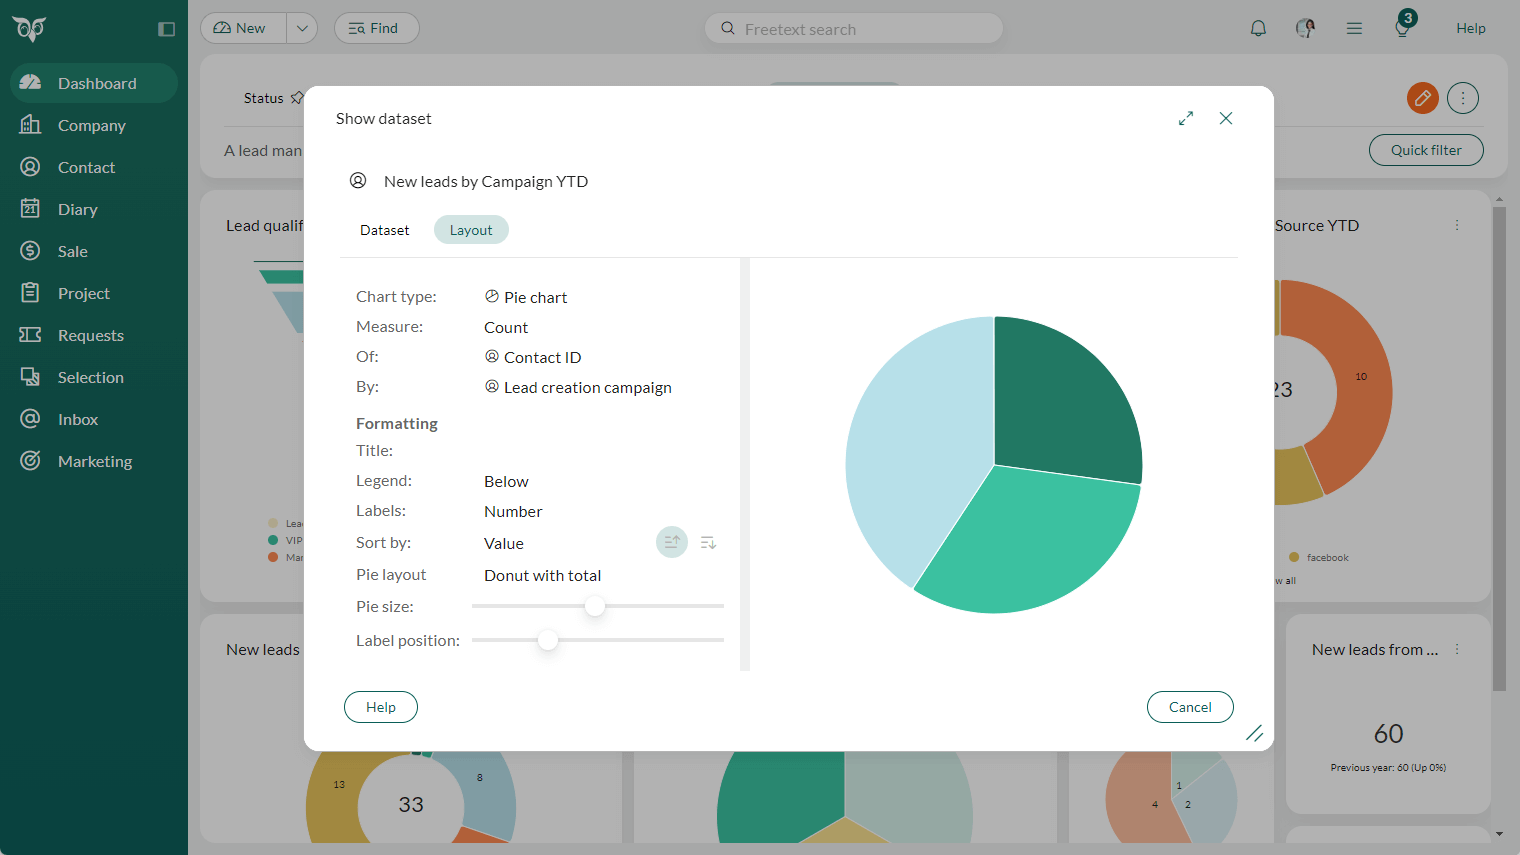This screenshot has width=1520, height=855.
Task: Open the hamburger menu in the top bar
Action: [1354, 27]
